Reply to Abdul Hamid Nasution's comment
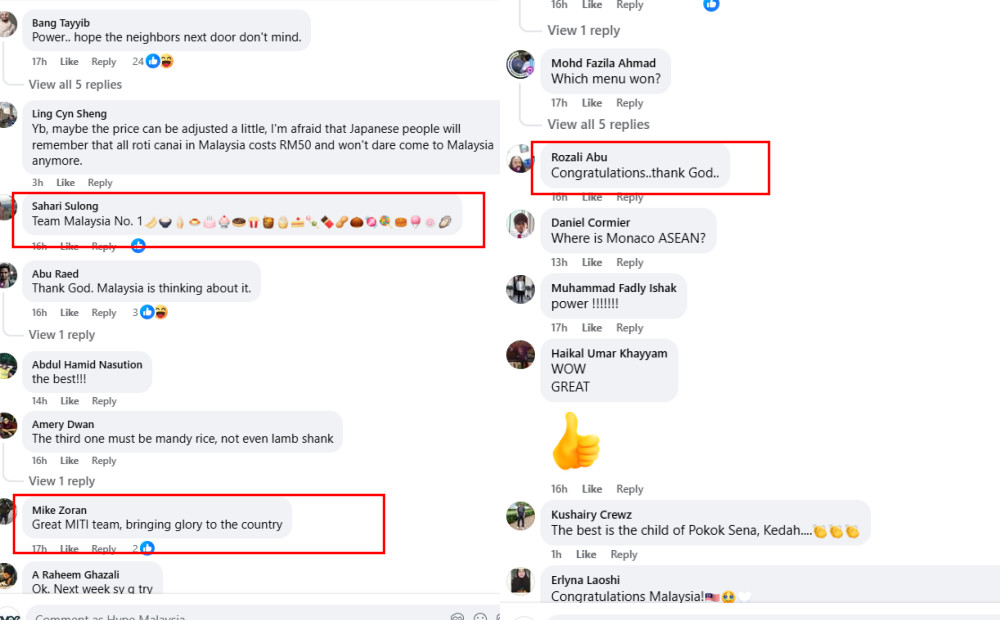This screenshot has height=620, width=1000. tap(104, 401)
